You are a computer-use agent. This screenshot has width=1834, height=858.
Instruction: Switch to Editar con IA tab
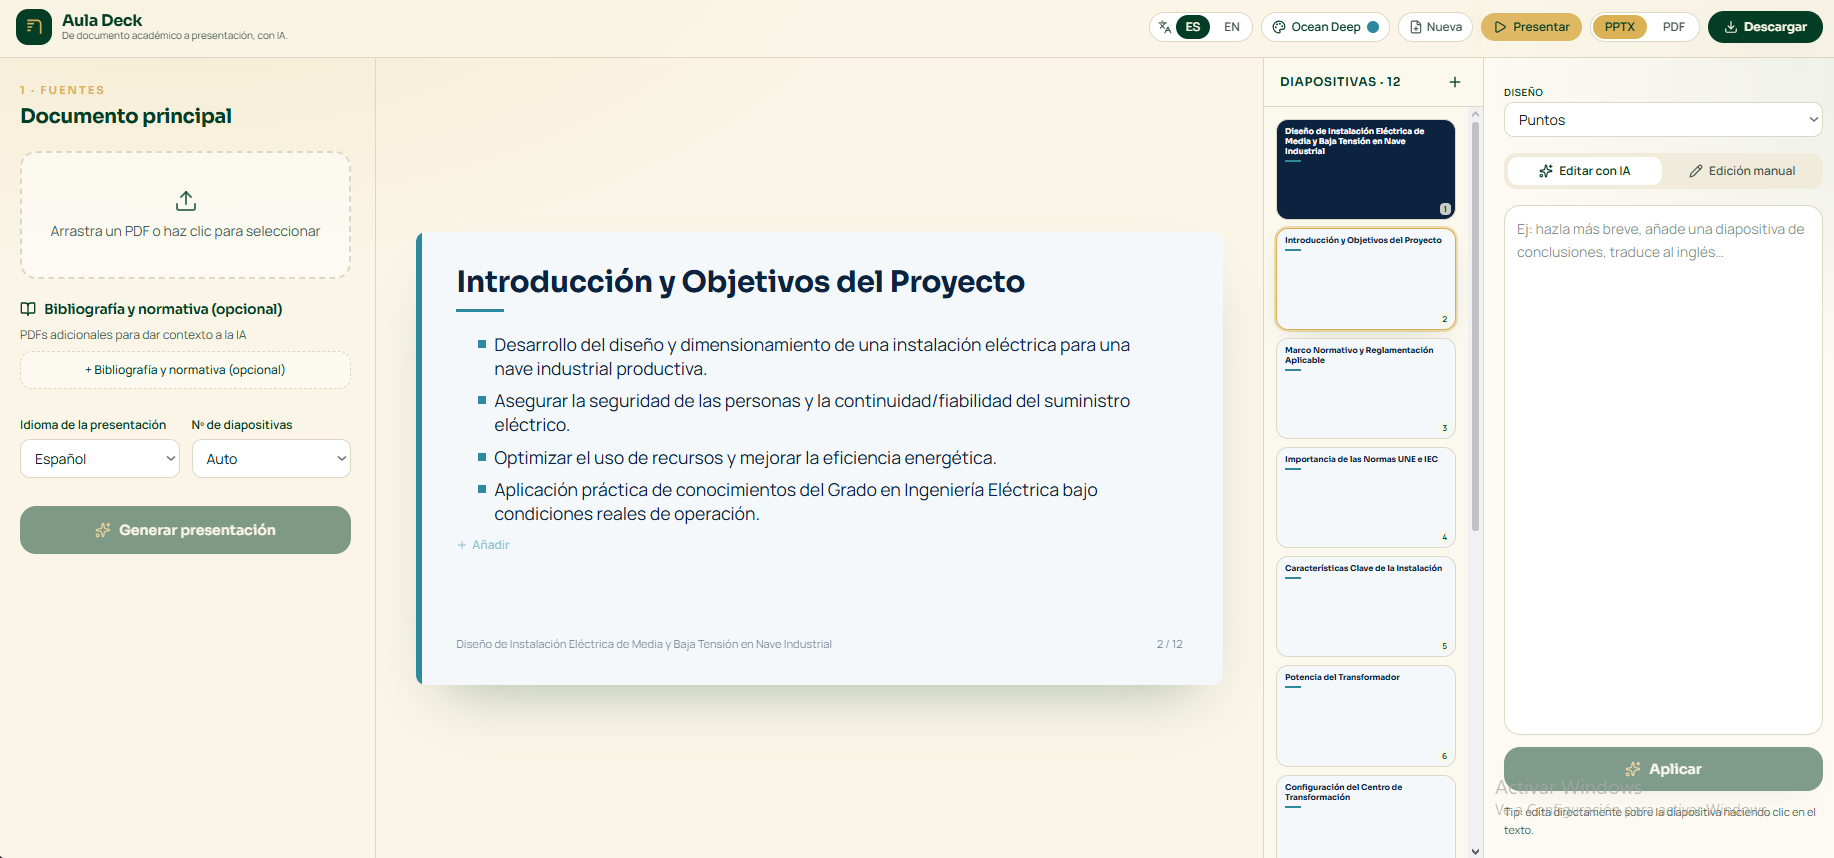[1585, 171]
